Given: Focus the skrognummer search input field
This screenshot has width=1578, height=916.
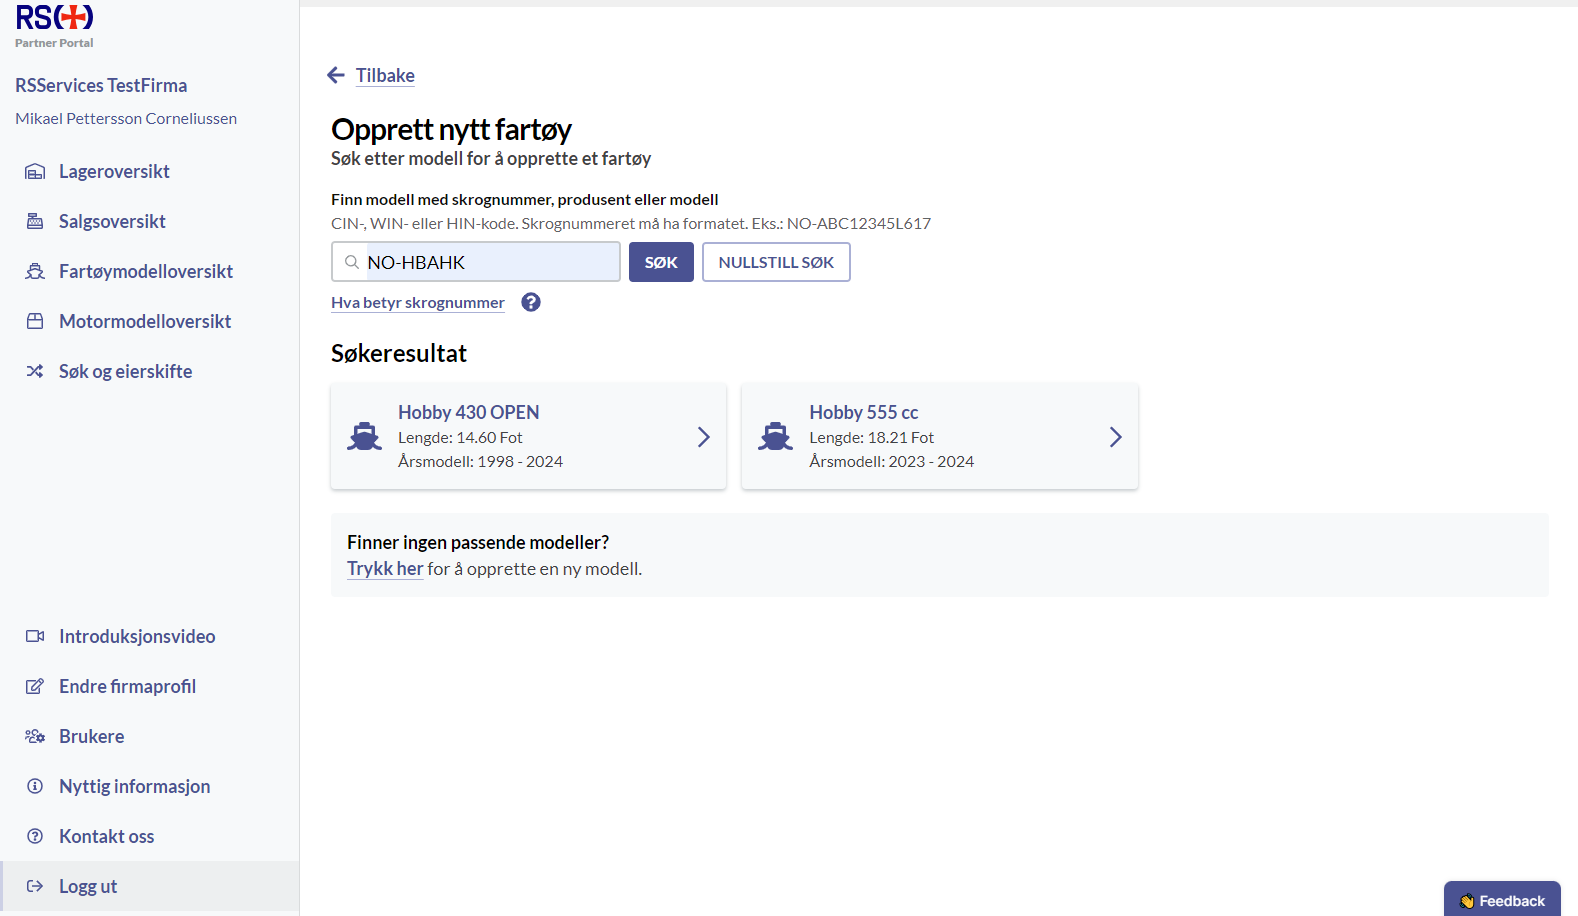Looking at the screenshot, I should [x=490, y=262].
